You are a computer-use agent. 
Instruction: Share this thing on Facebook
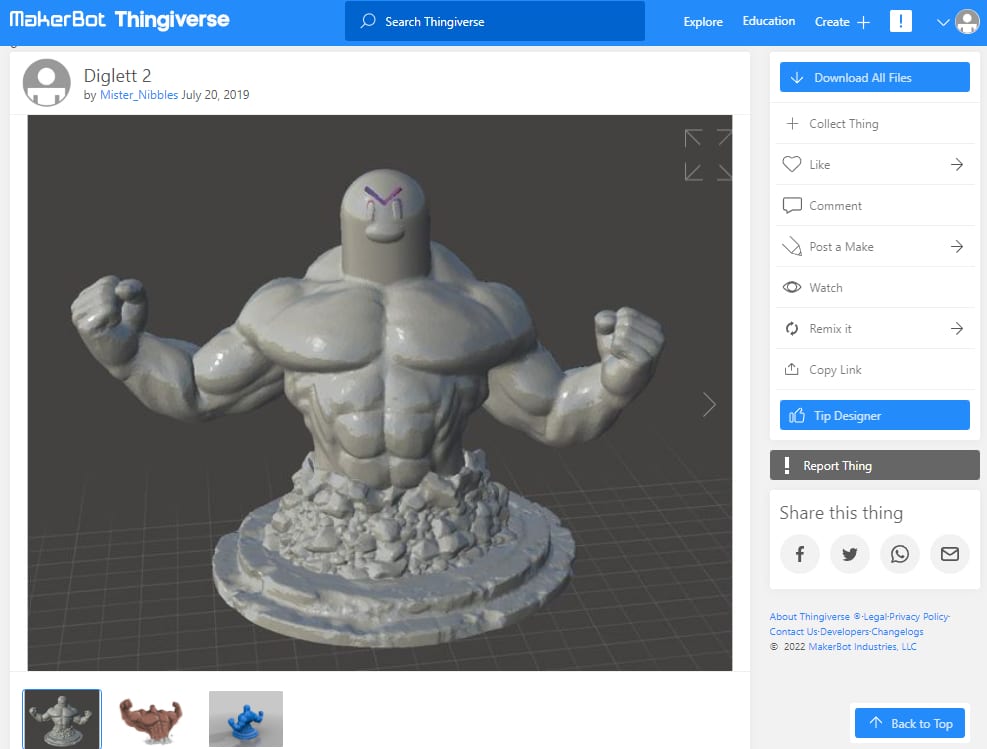tap(799, 554)
